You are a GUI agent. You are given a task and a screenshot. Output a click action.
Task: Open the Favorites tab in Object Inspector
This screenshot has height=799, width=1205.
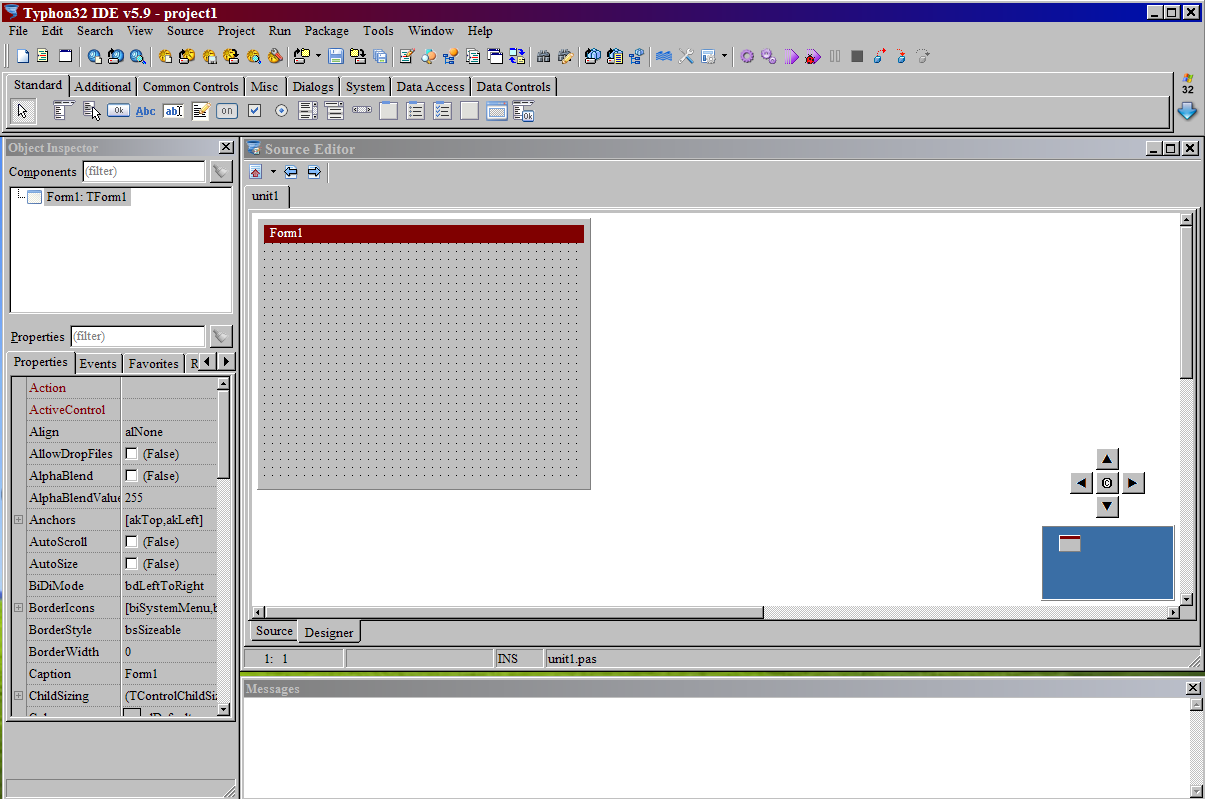[x=153, y=364]
